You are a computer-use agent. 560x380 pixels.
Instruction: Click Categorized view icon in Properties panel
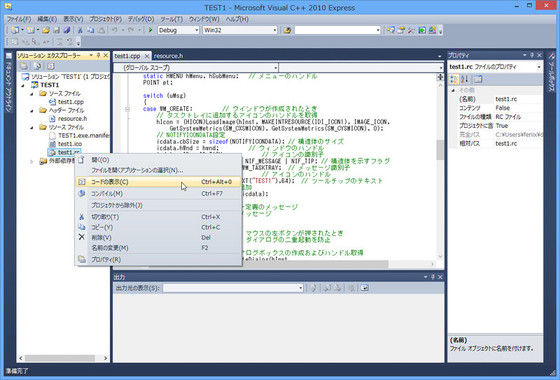454,79
